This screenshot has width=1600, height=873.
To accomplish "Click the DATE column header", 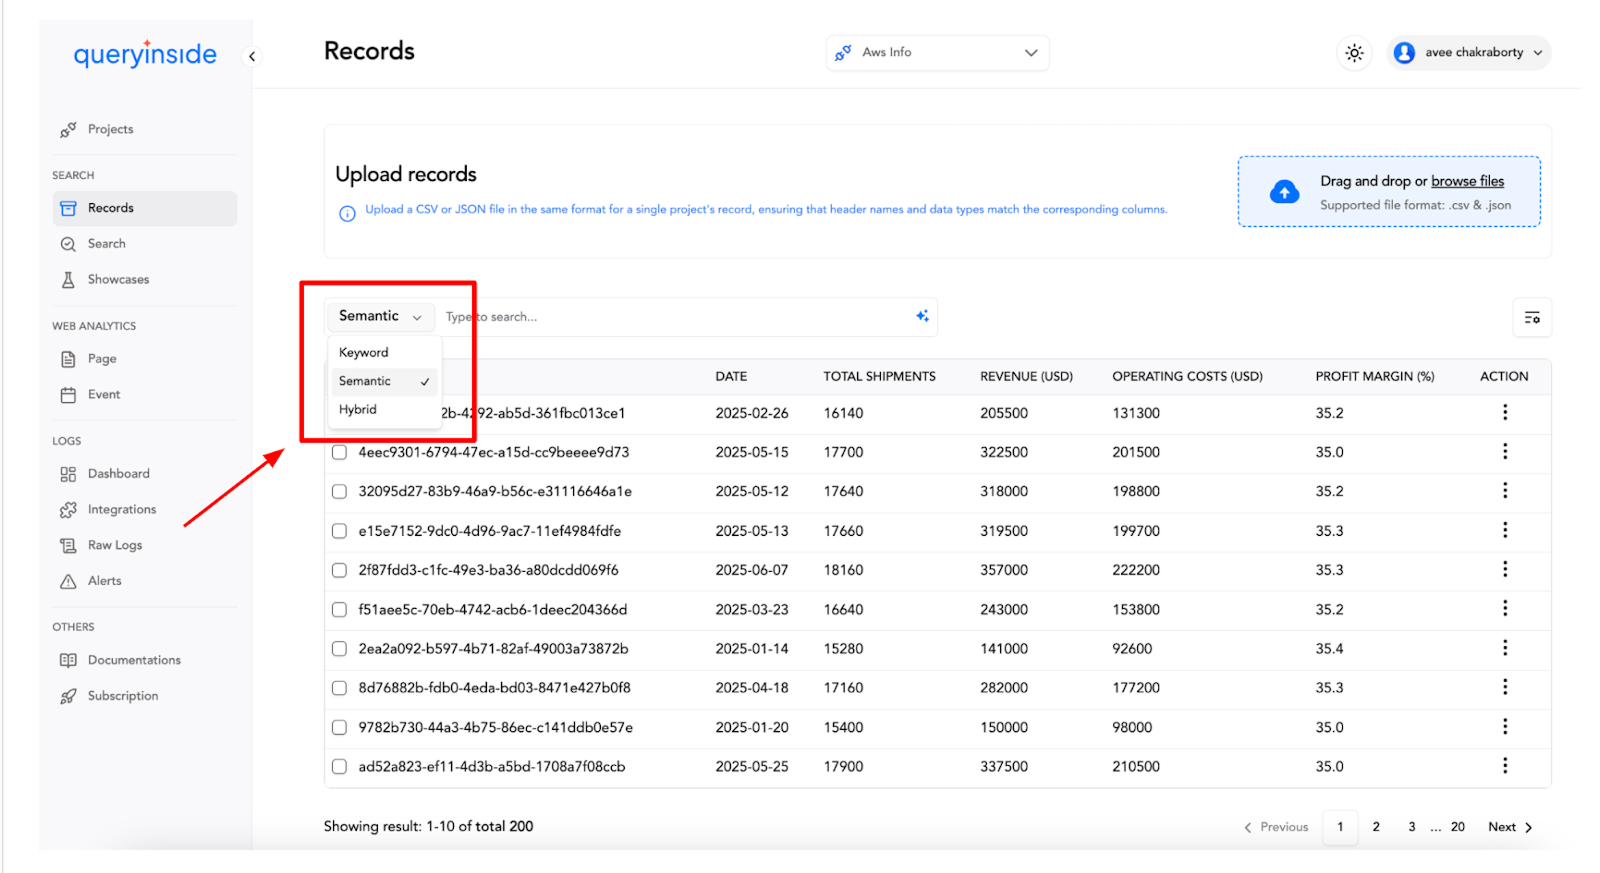I will point(731,377).
